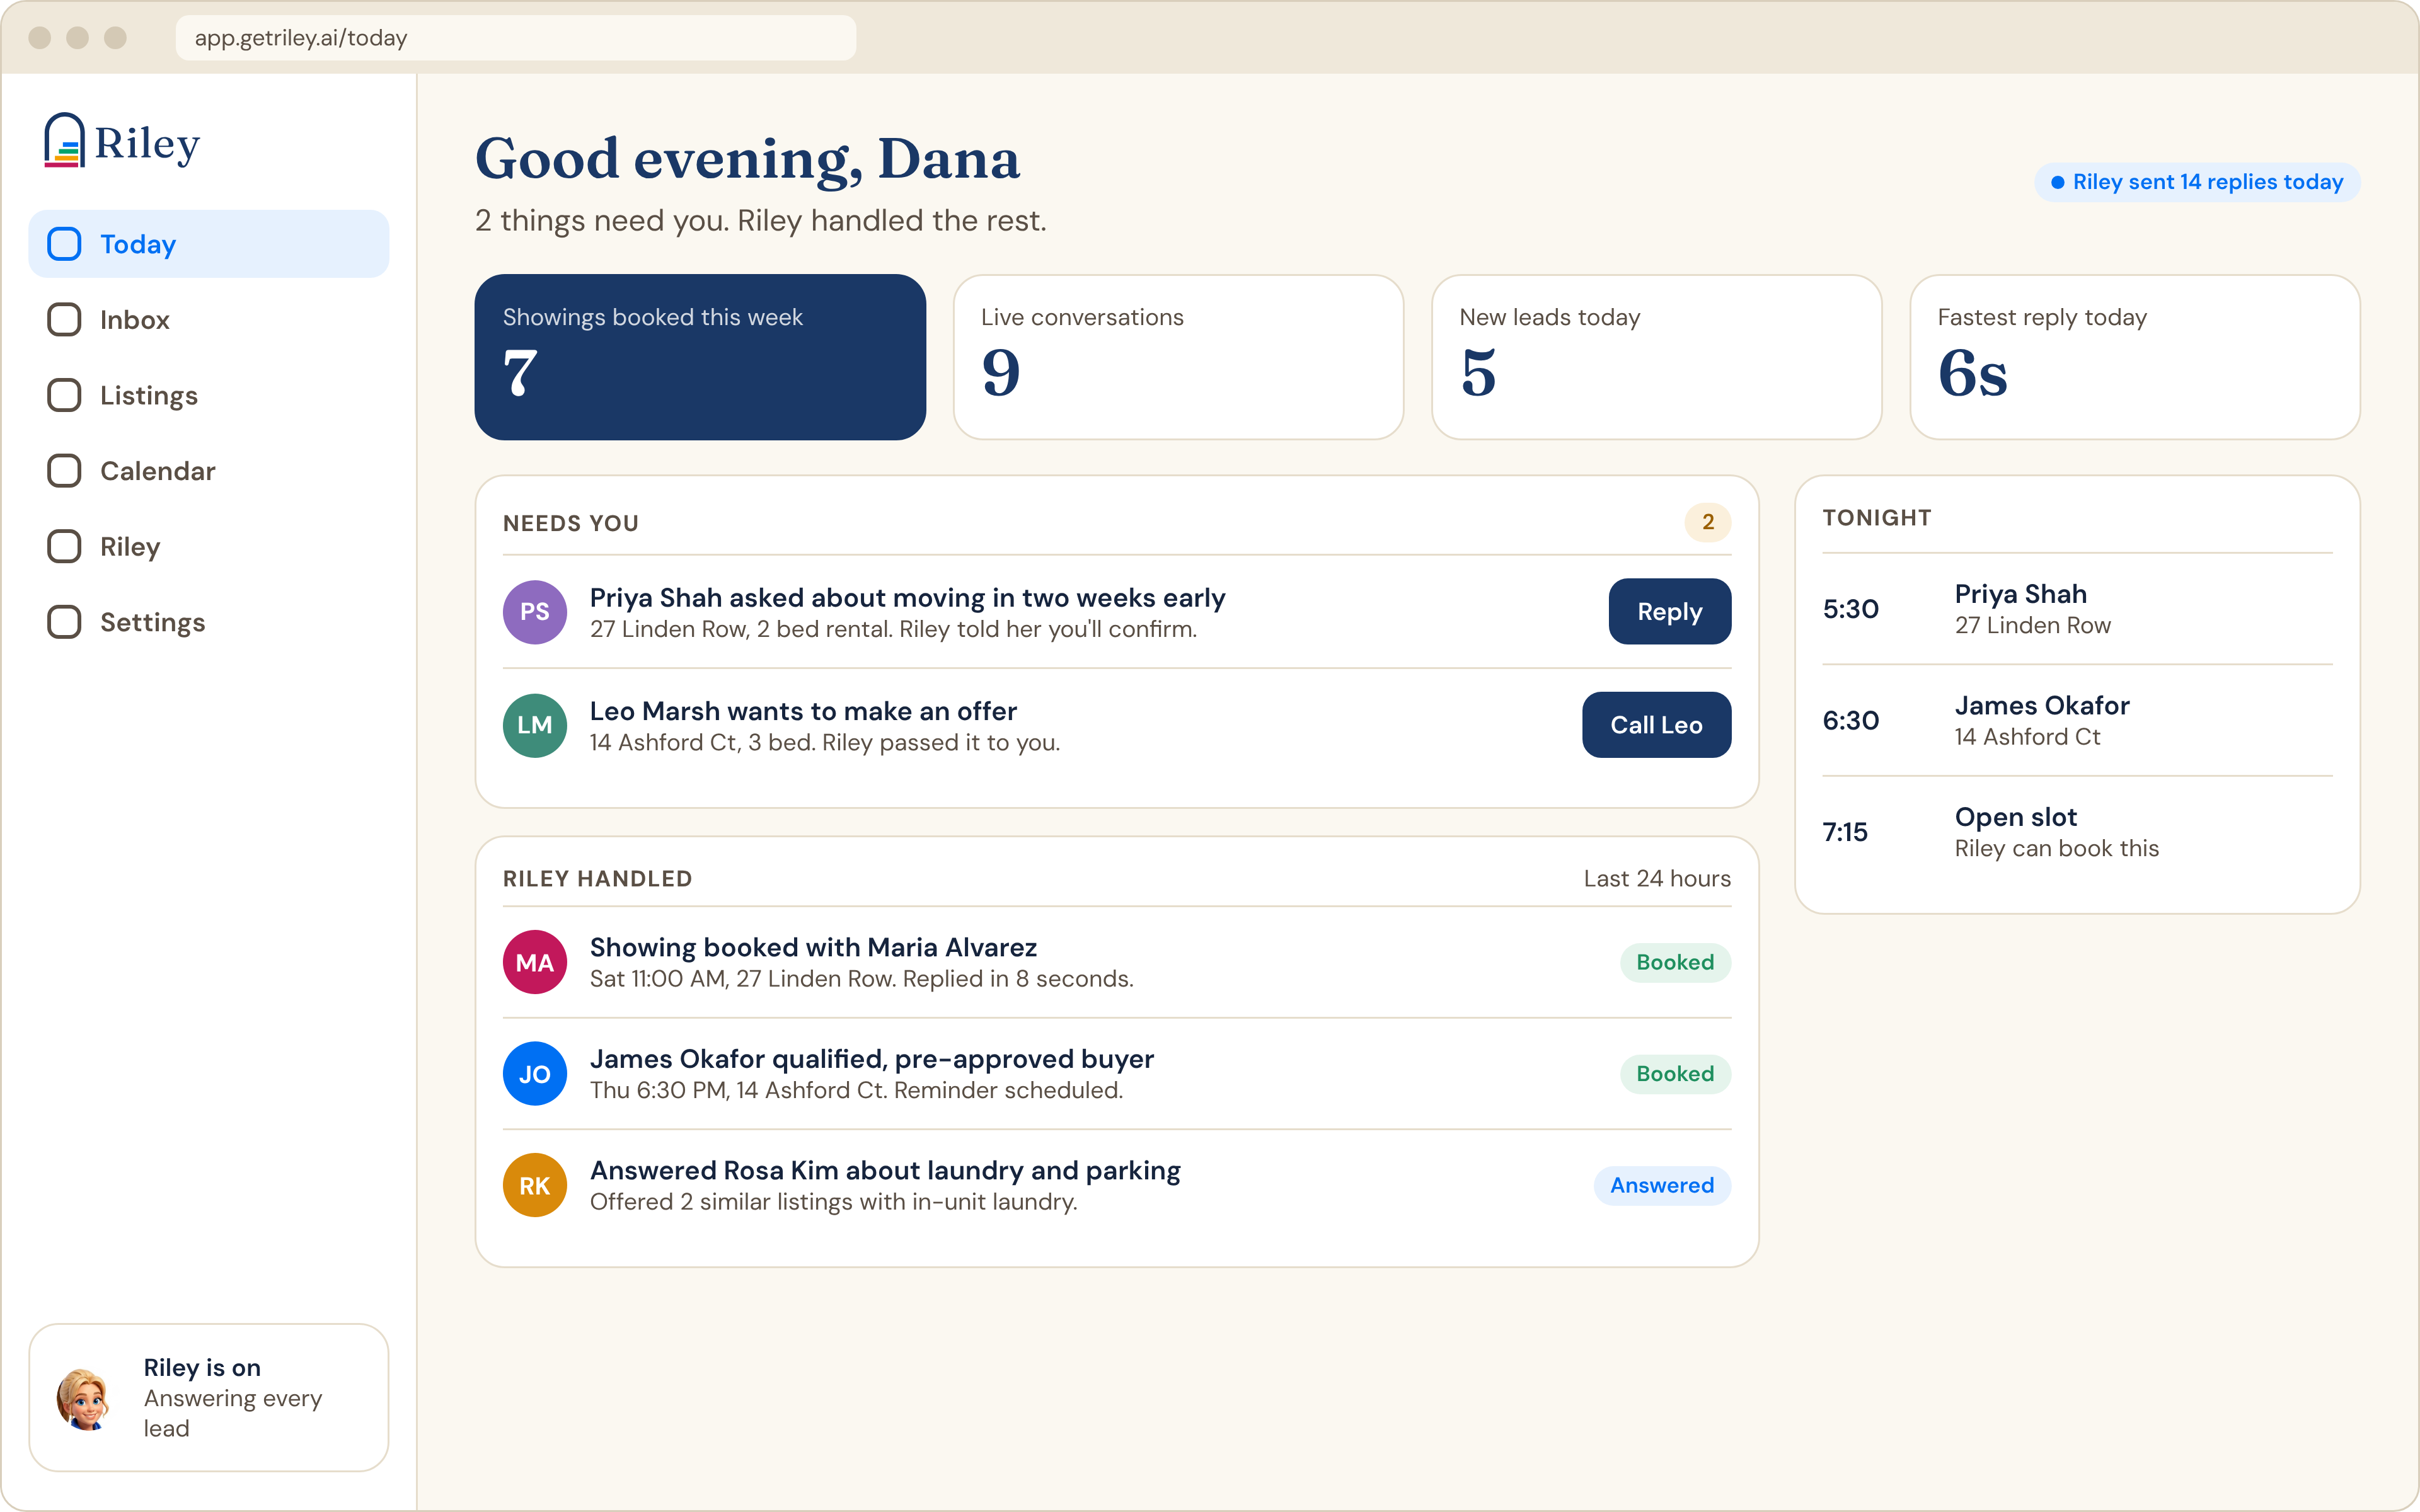The height and width of the screenshot is (1512, 2420).
Task: Open the 'Riley is on' status card
Action: coord(209,1398)
